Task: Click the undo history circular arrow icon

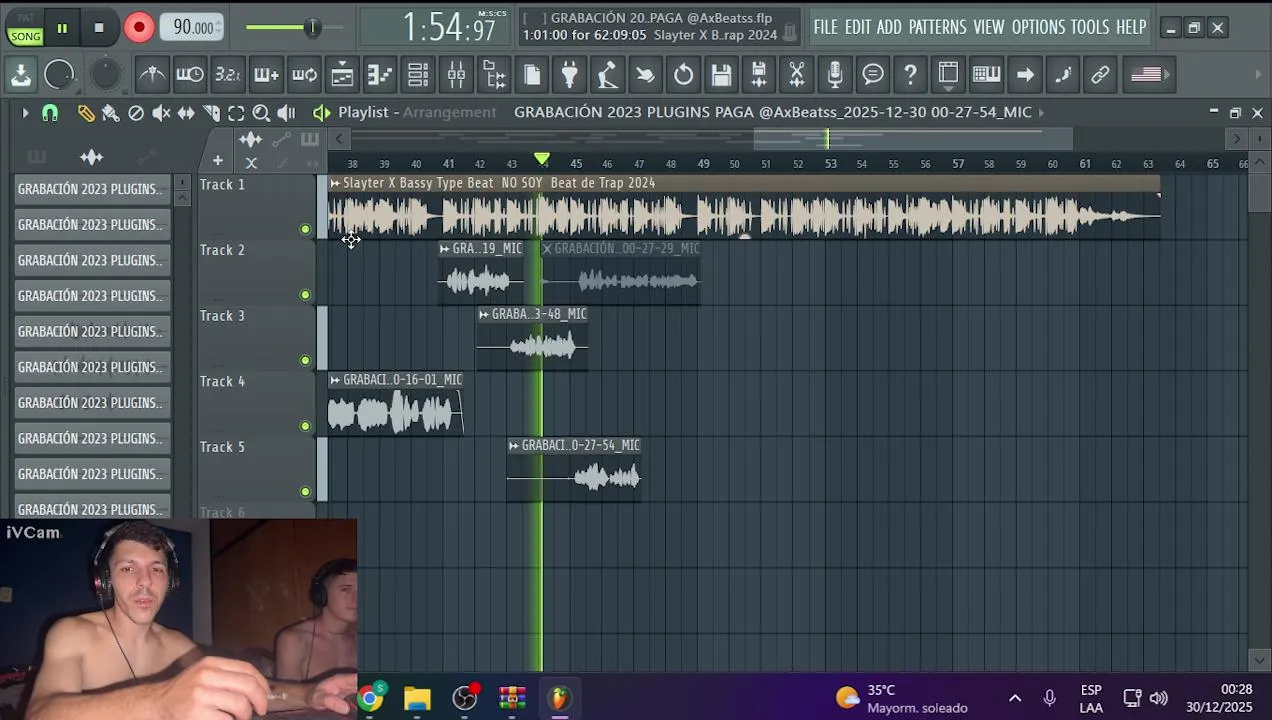Action: click(x=683, y=74)
